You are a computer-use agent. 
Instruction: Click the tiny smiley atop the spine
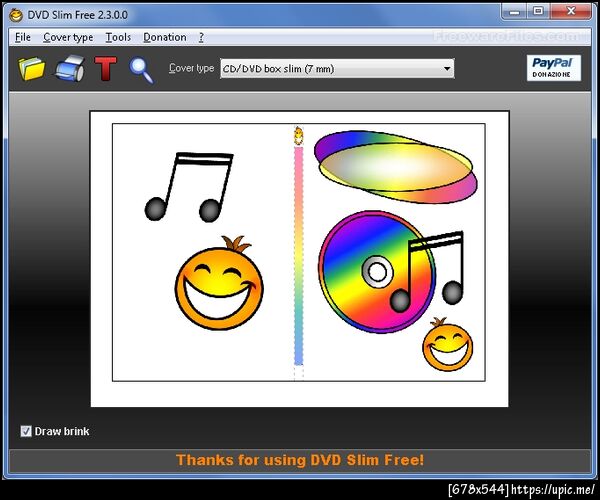click(x=298, y=135)
